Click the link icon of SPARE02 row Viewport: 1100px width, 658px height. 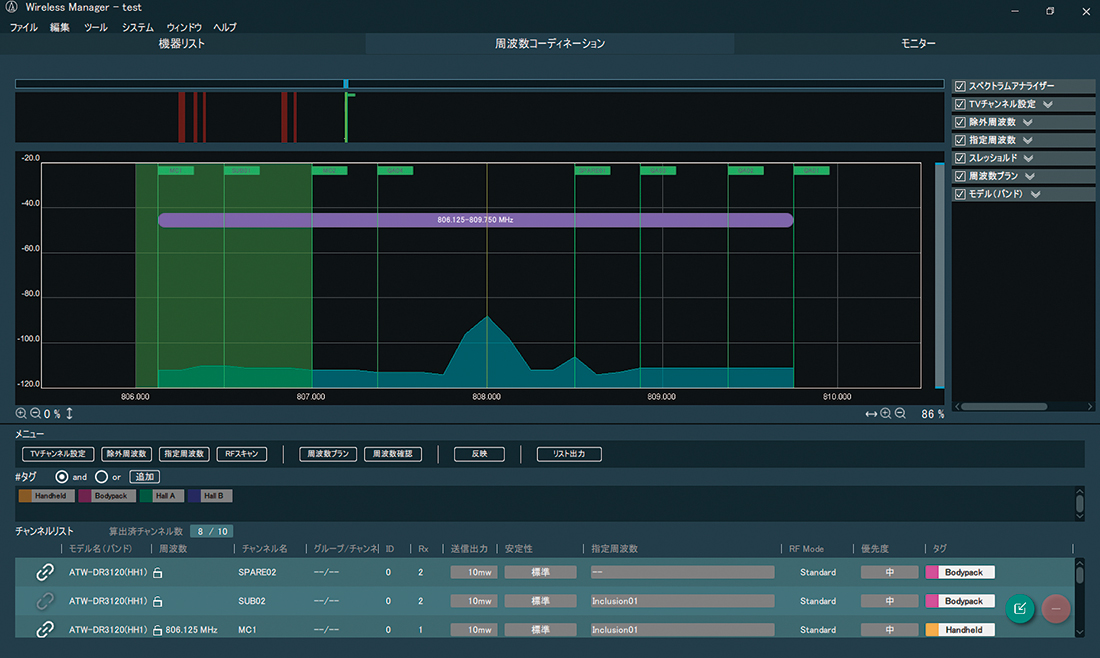tap(45, 572)
